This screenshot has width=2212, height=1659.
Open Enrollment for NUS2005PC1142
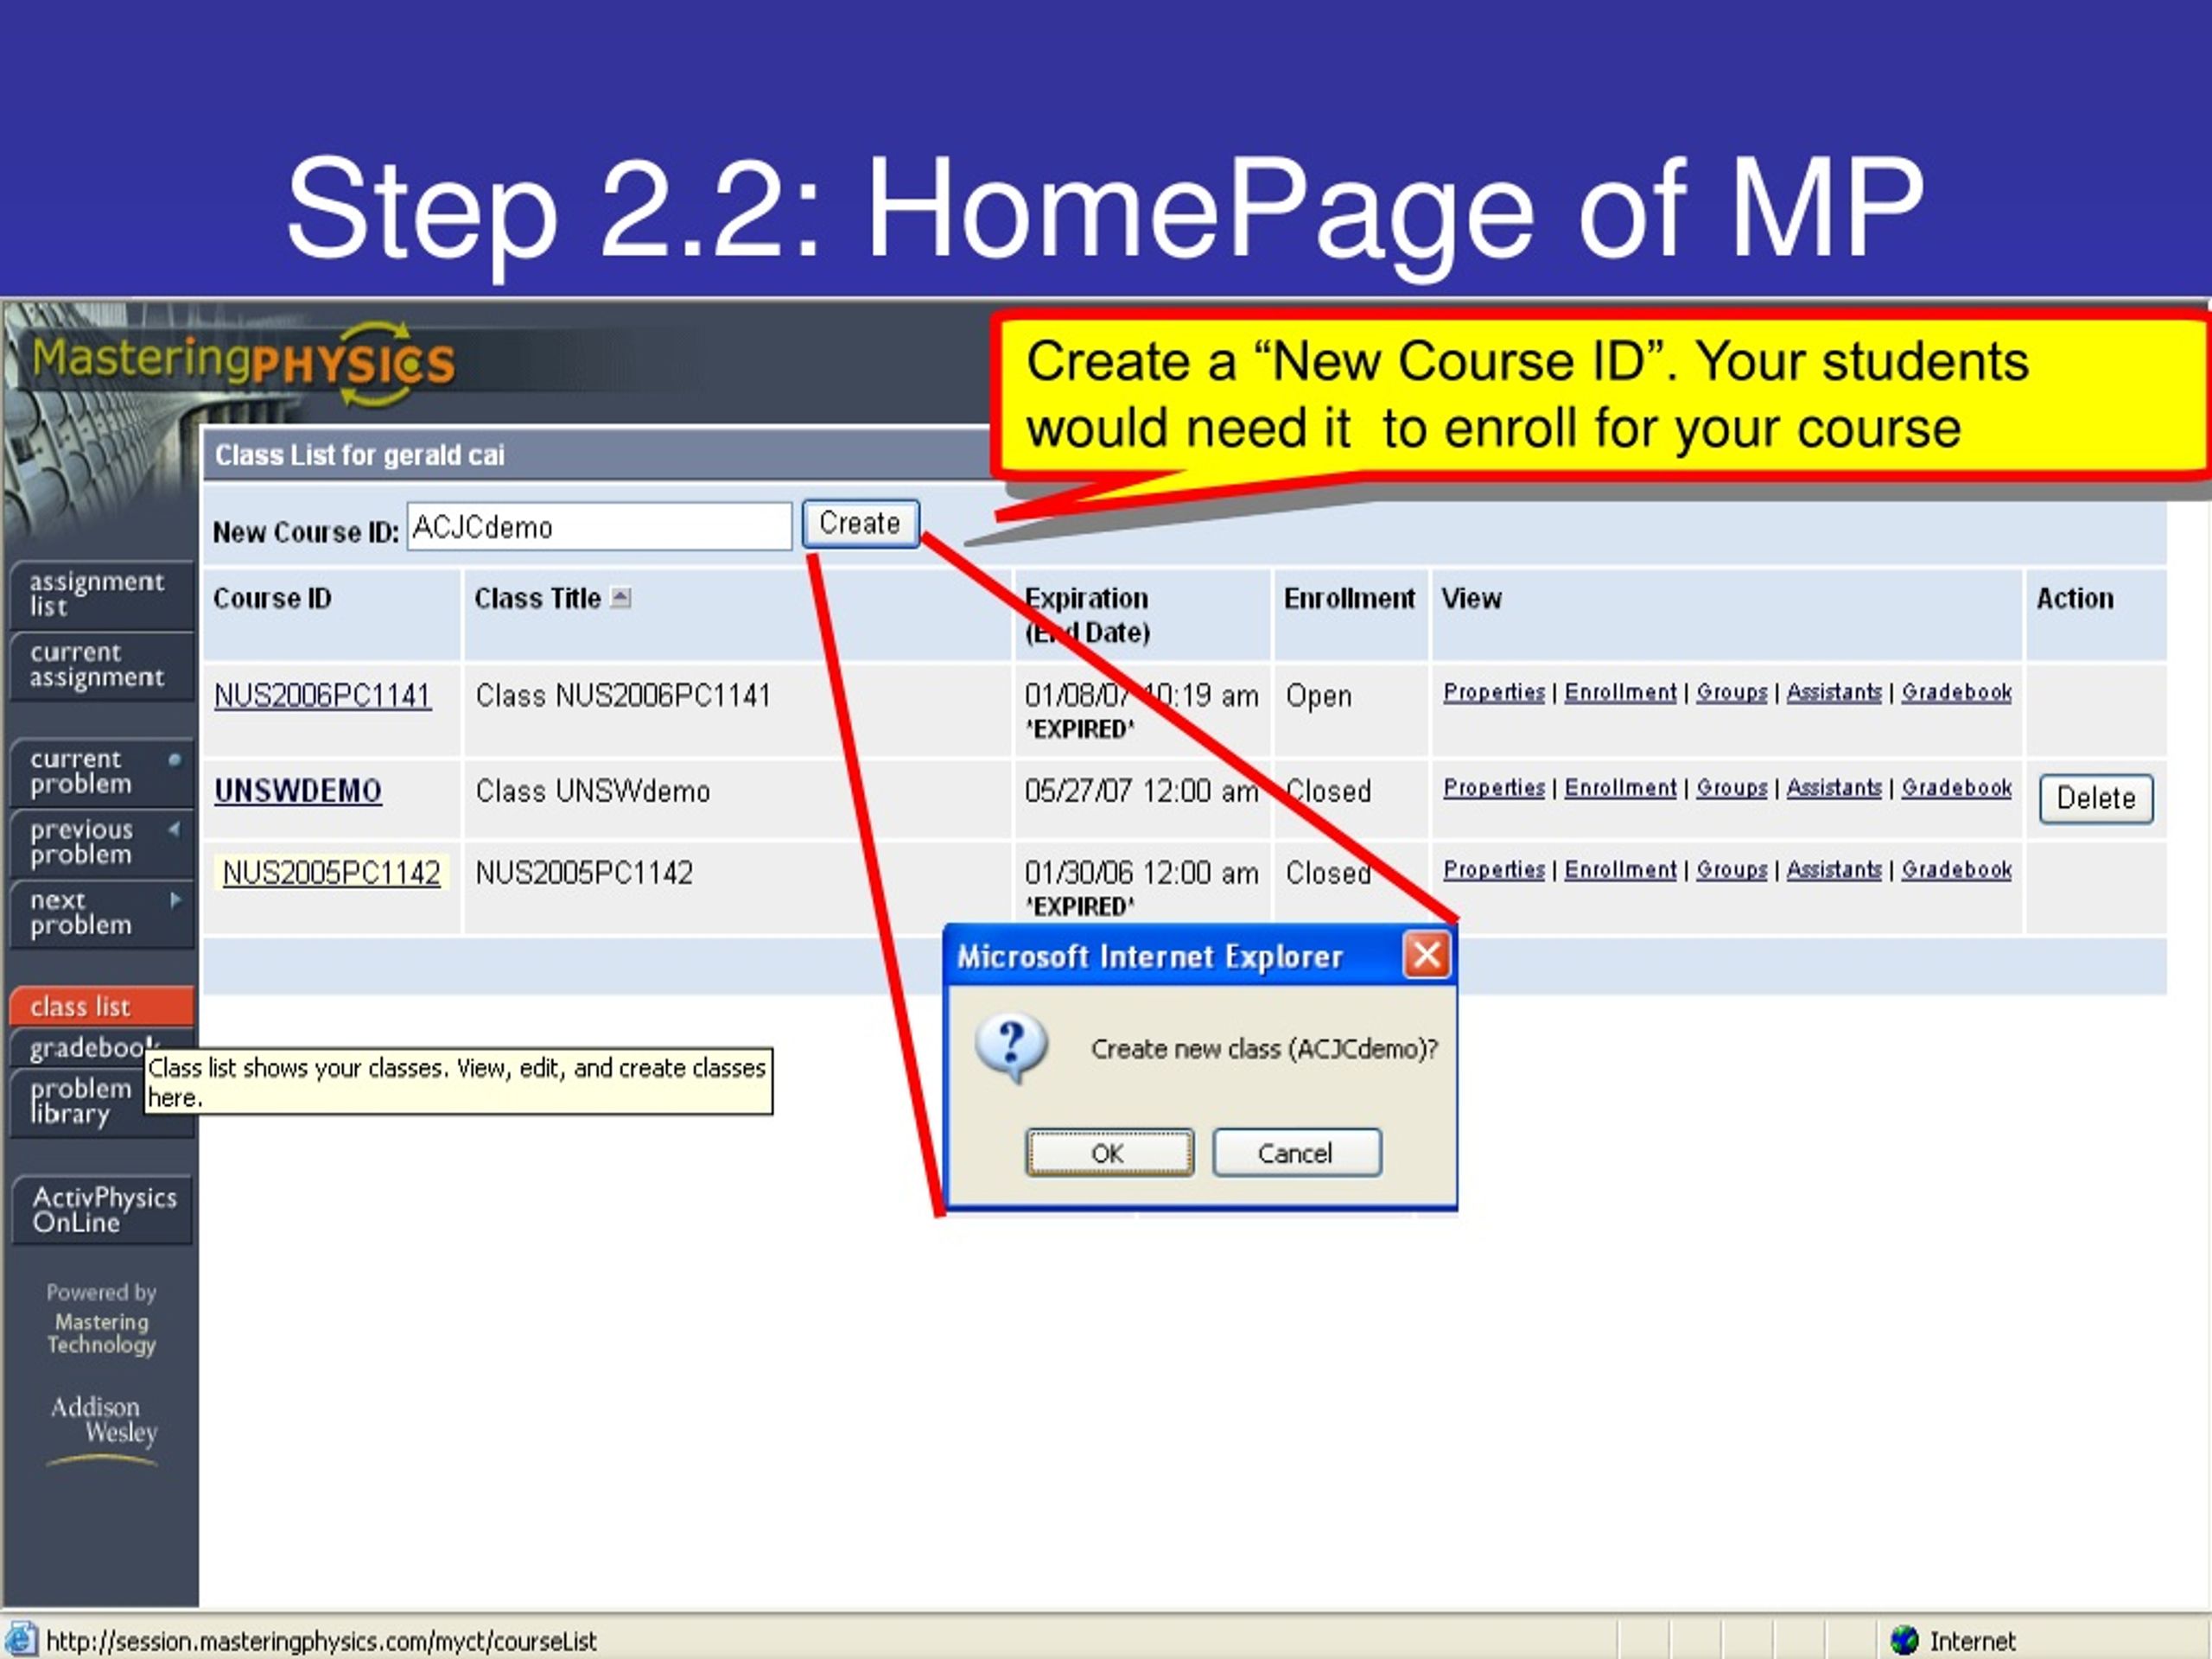point(1620,870)
